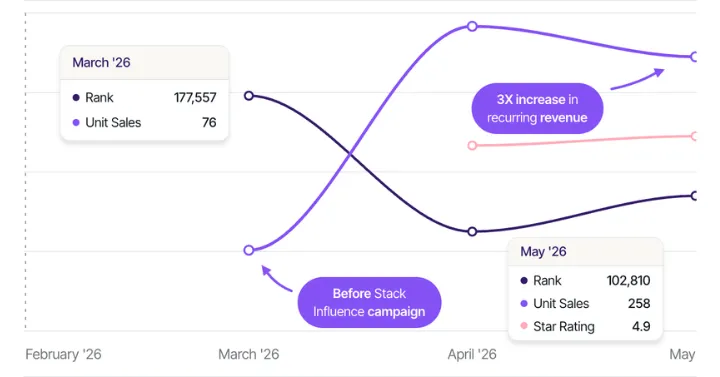Select February '26 axis label

(x=63, y=354)
